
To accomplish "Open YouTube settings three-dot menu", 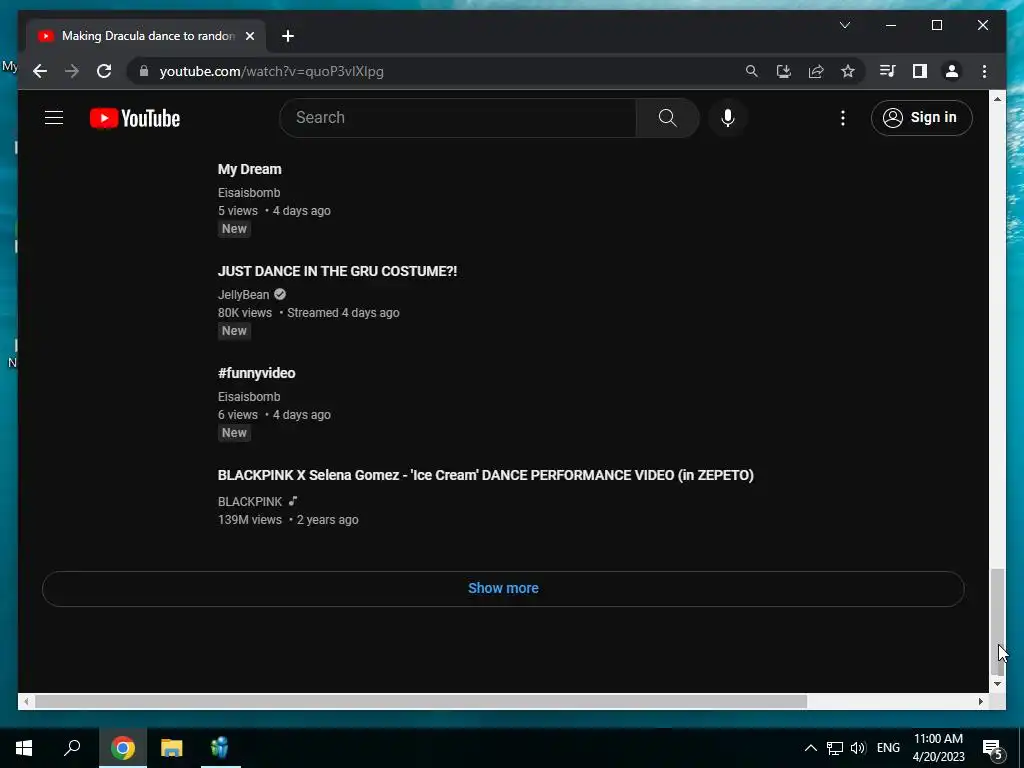I will tap(842, 118).
